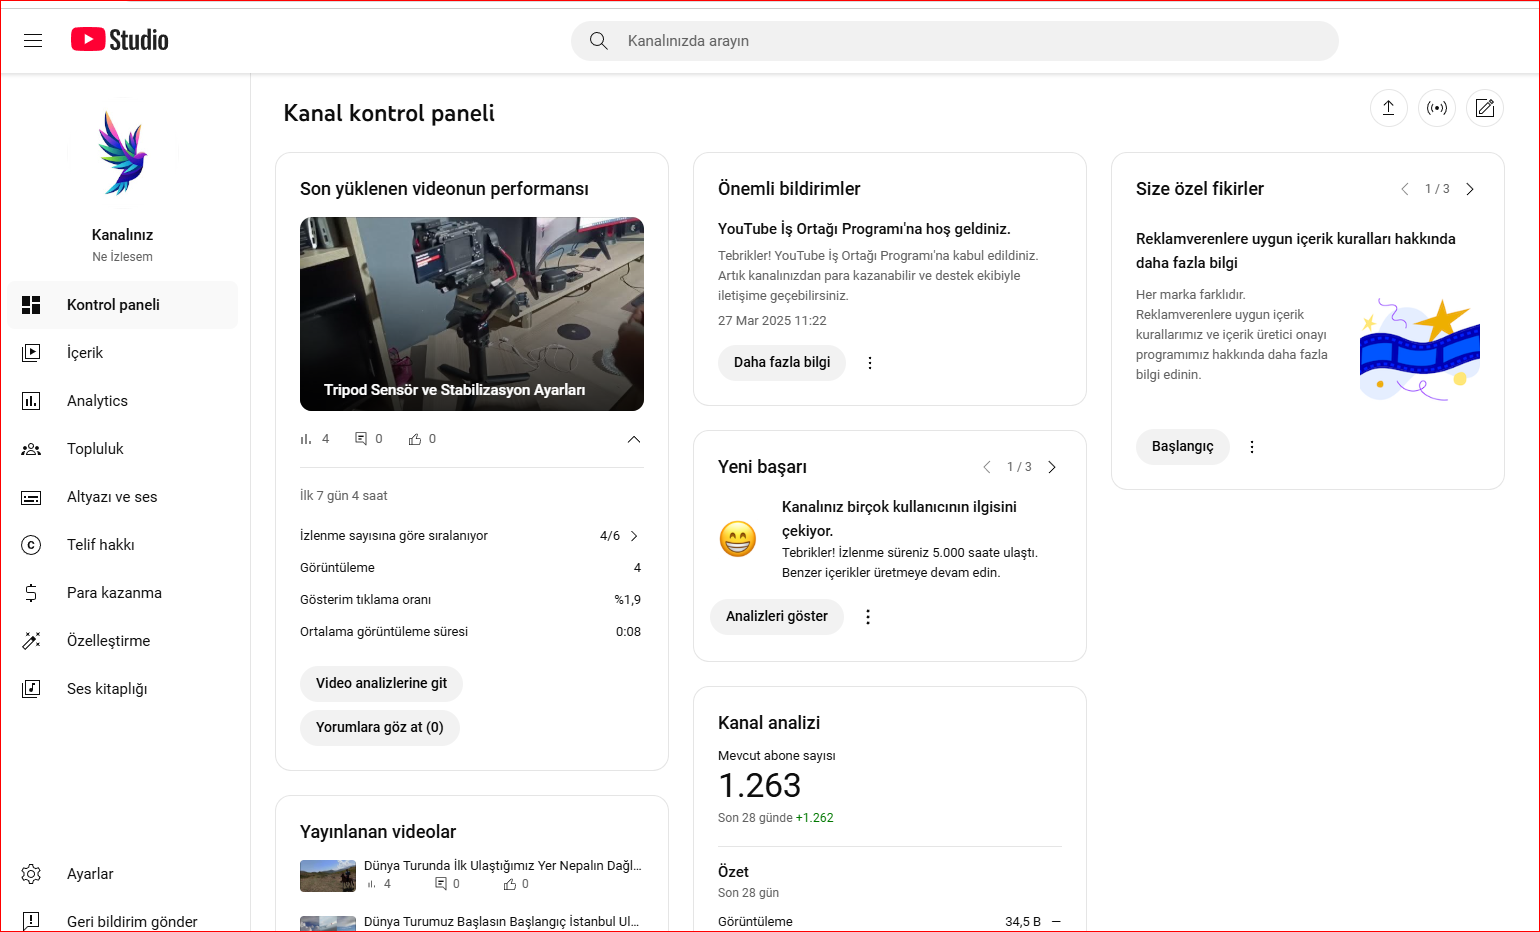Click the create post pencil icon
The width and height of the screenshot is (1540, 932).
coord(1485,108)
